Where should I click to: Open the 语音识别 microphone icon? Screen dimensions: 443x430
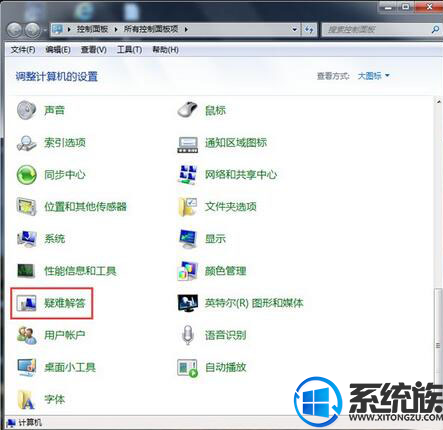point(188,335)
